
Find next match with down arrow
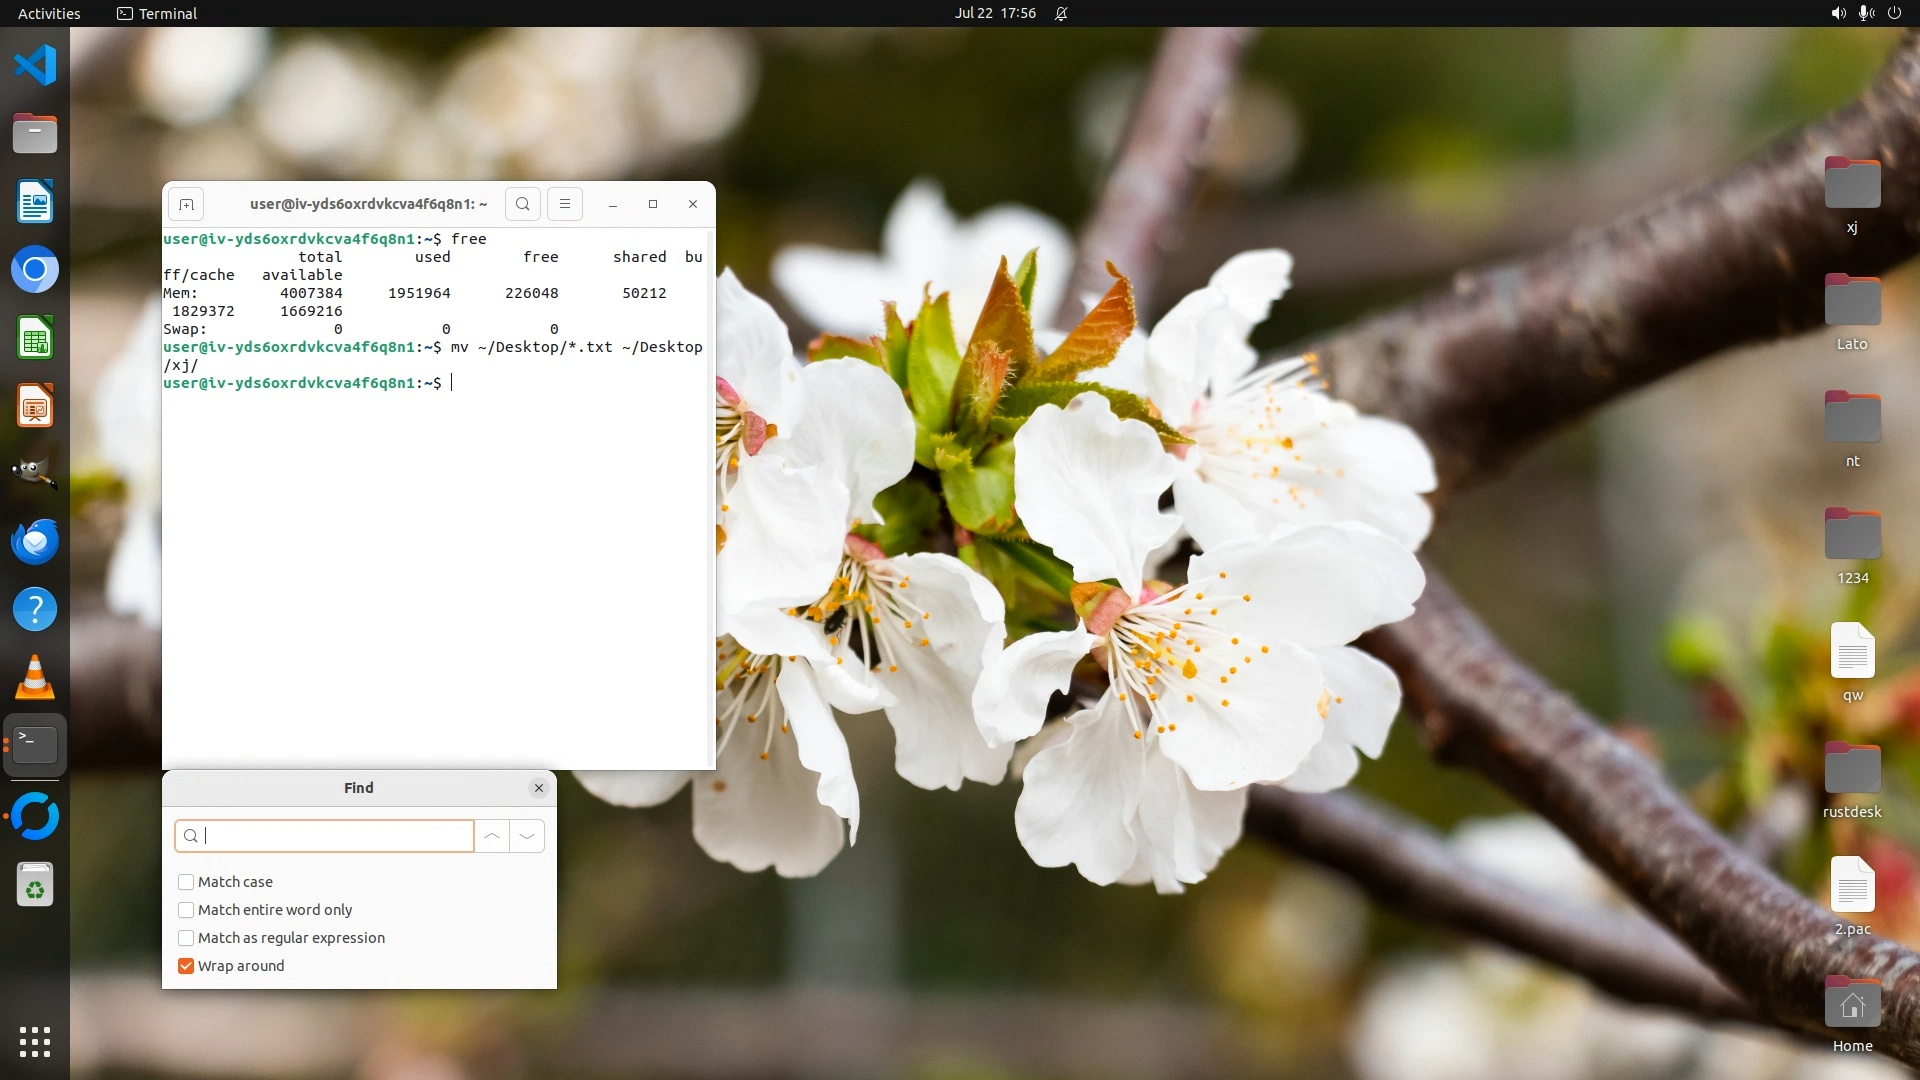pyautogui.click(x=527, y=836)
